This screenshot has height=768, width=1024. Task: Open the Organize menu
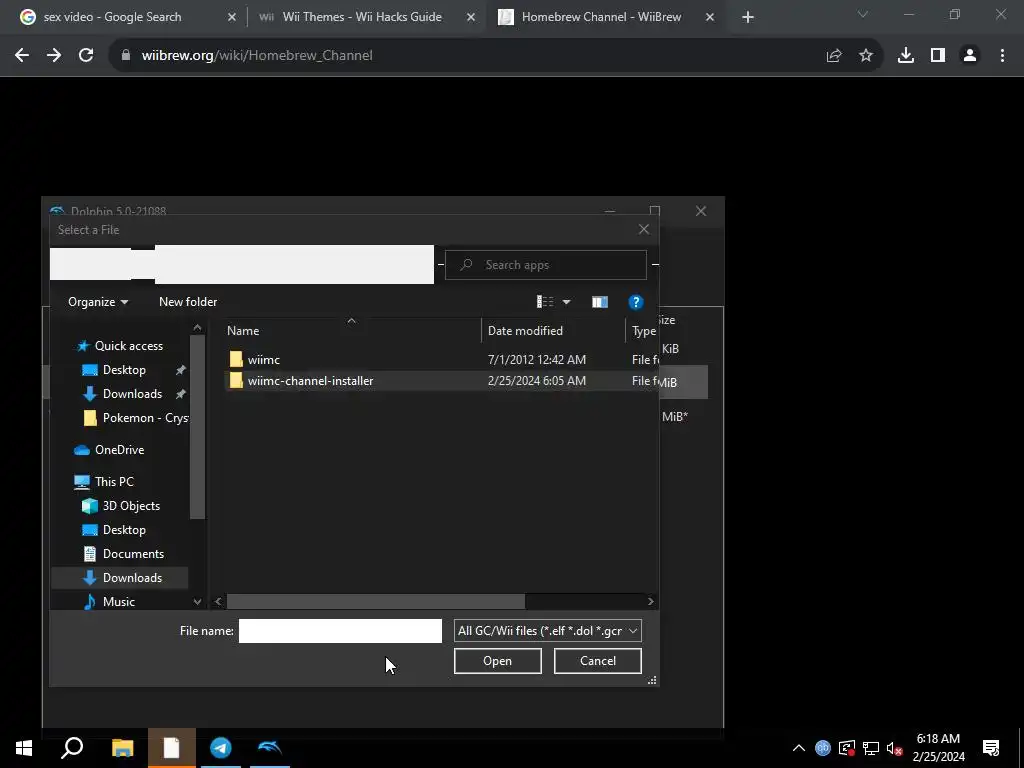[98, 302]
